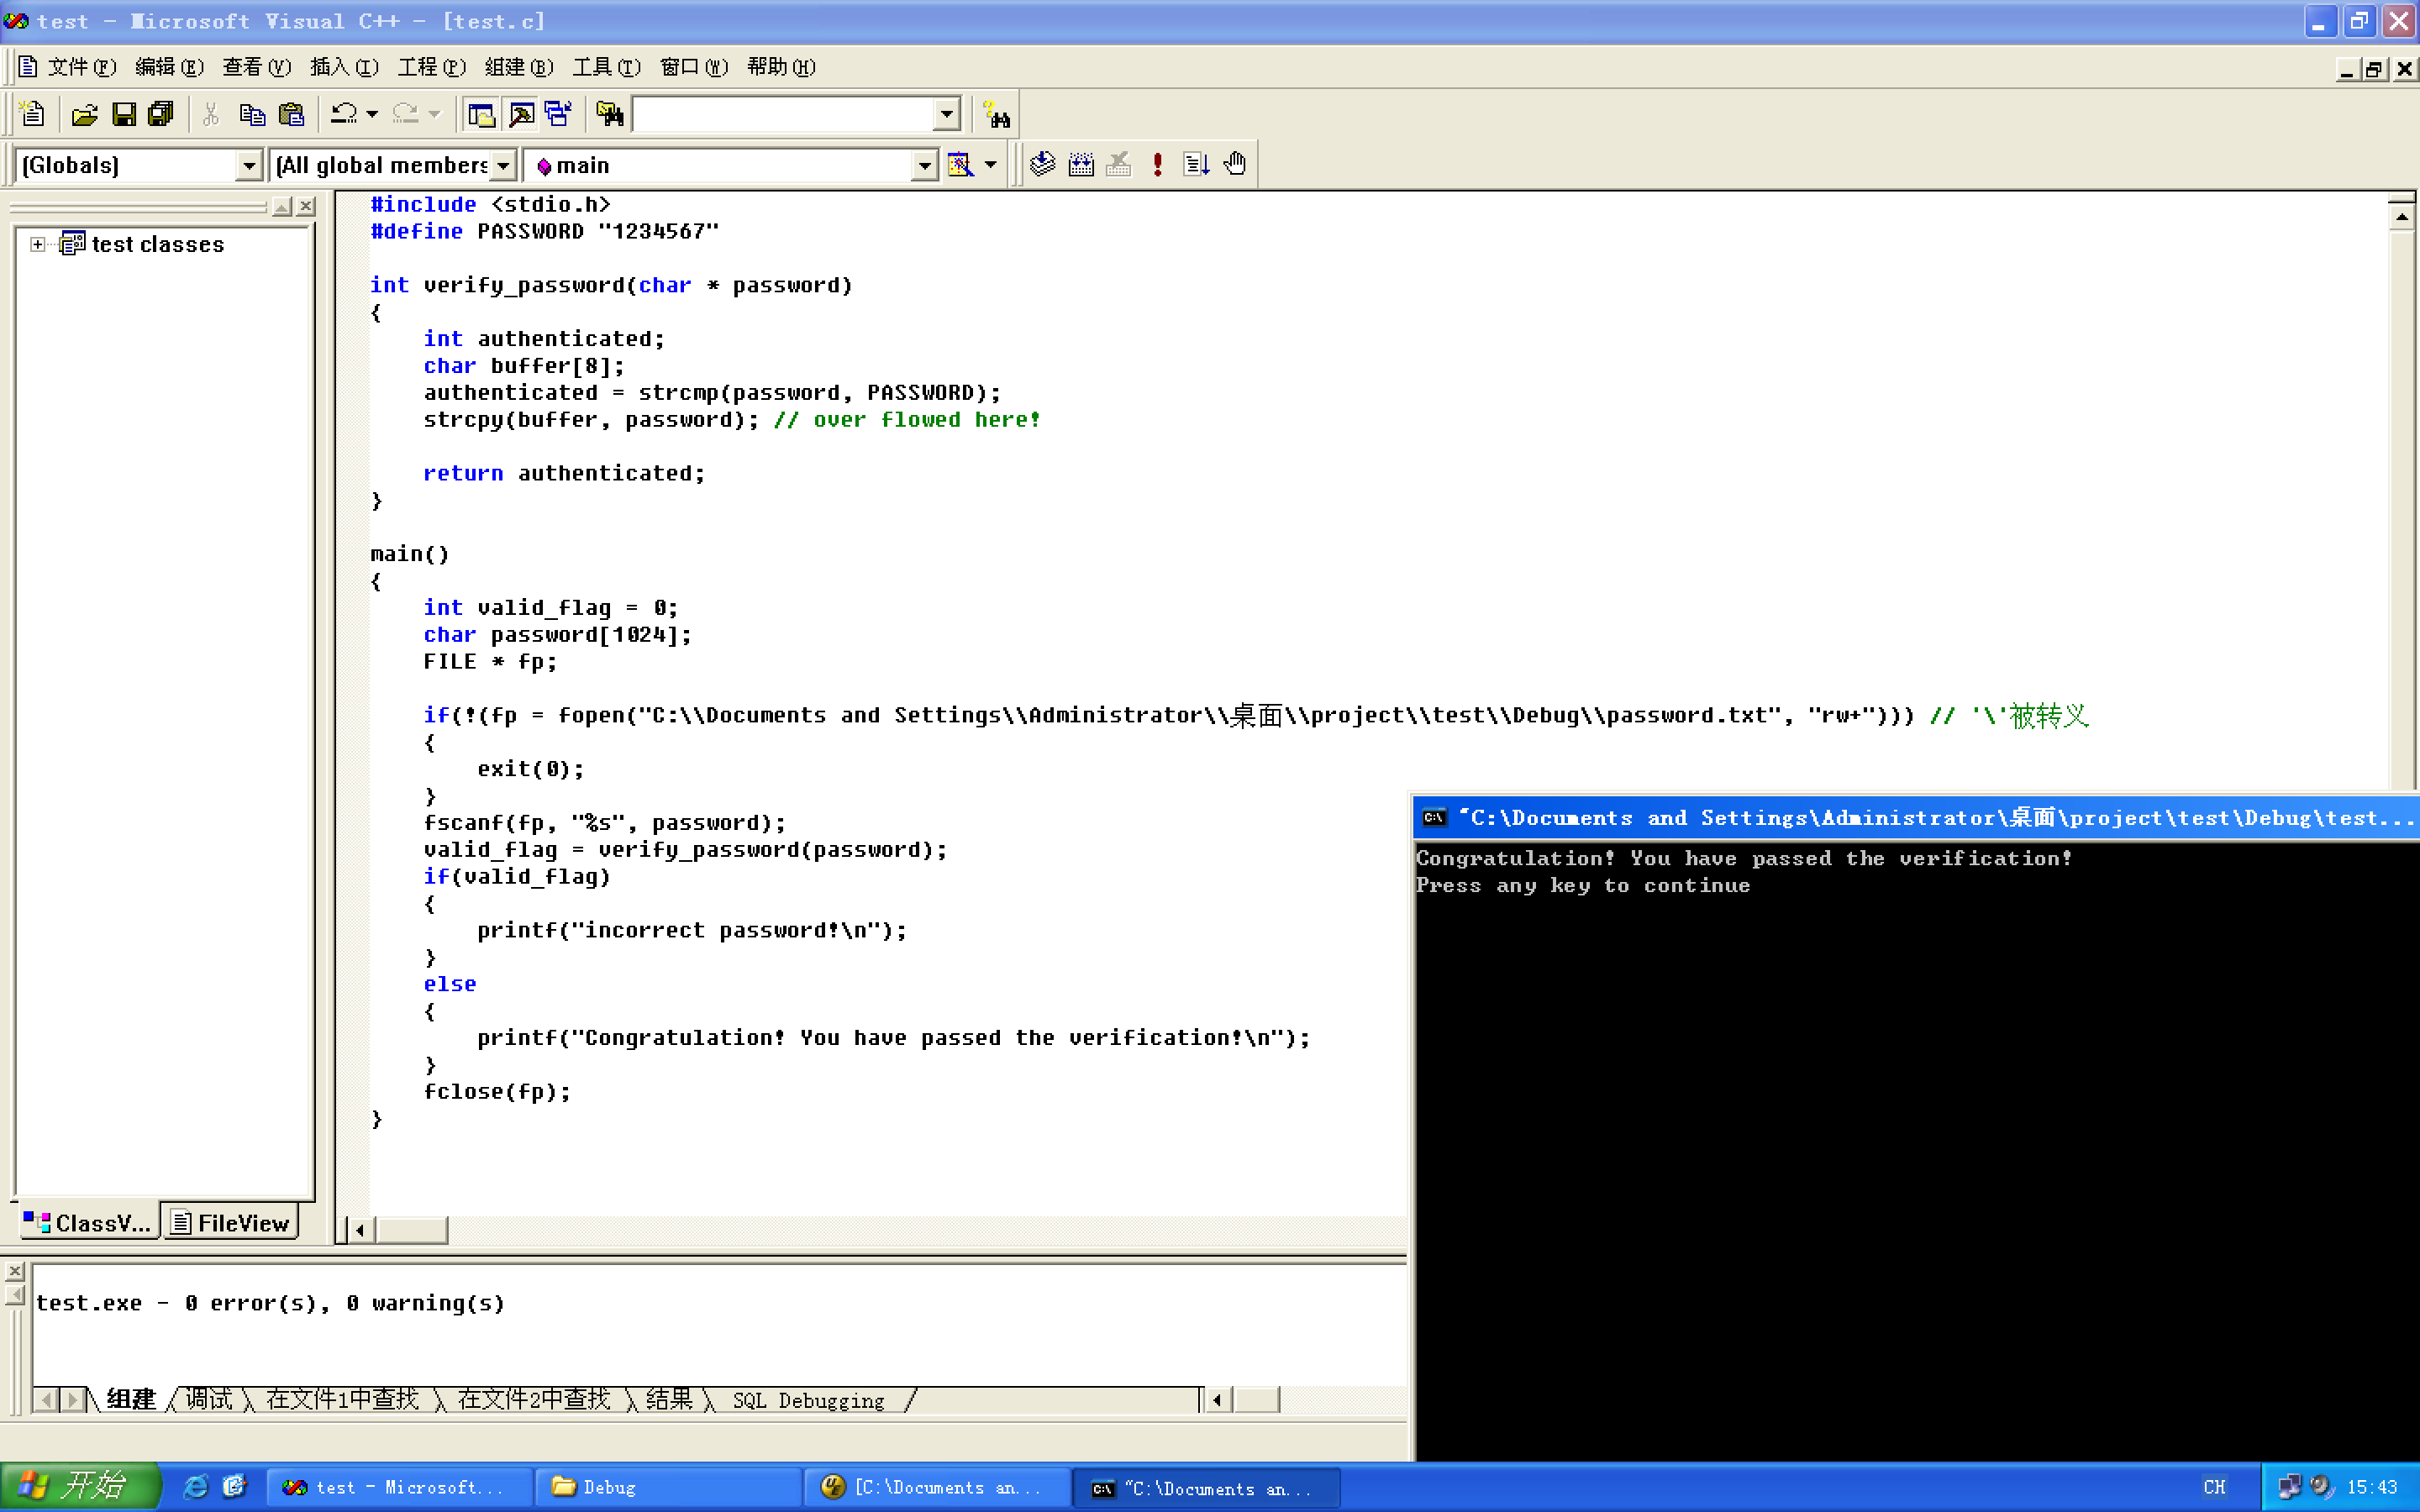Select the test classes tree item

pyautogui.click(x=157, y=244)
